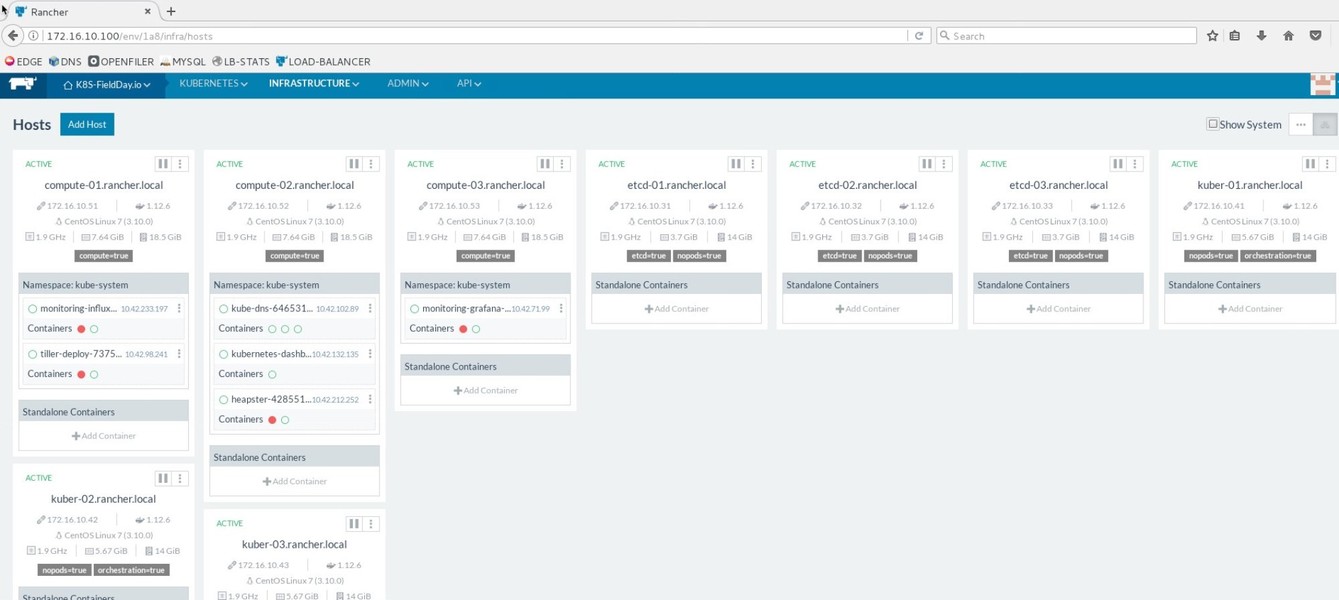The height and width of the screenshot is (600, 1339).
Task: Reload the page in browser
Action: pyautogui.click(x=919, y=36)
